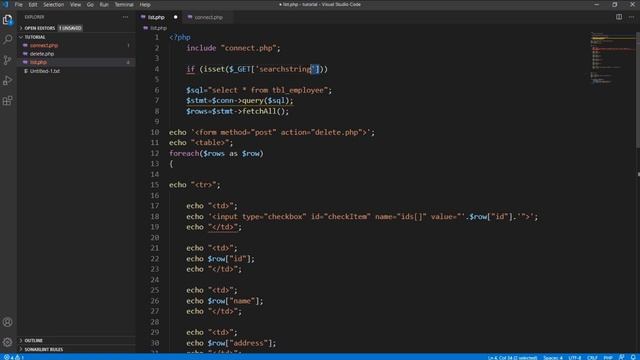The height and width of the screenshot is (360, 640).
Task: Click the PHP language mode status item
Action: click(608, 358)
